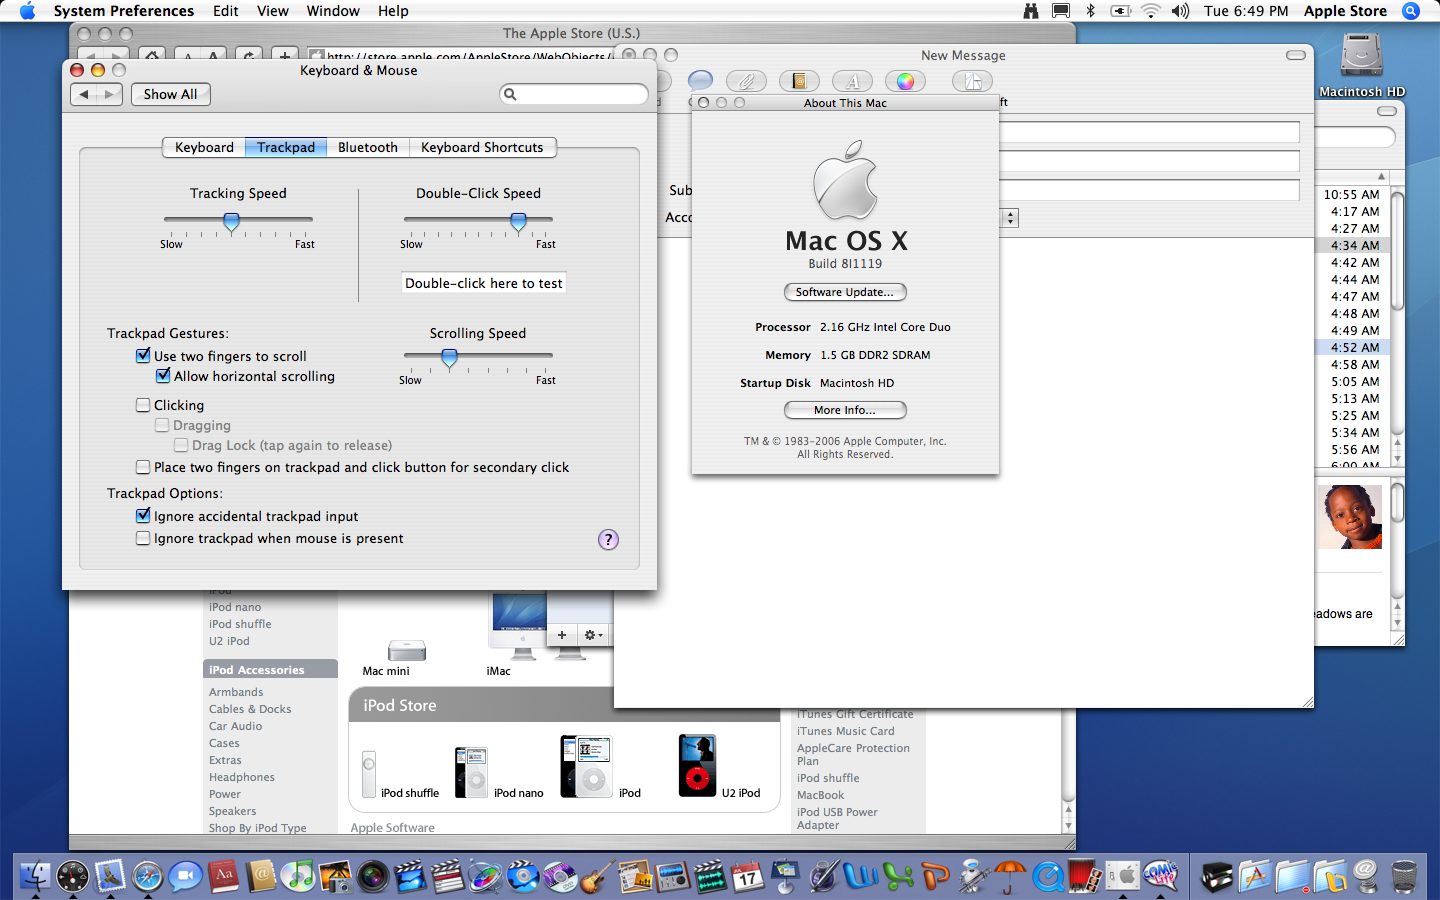Open GarageBand guitar icon in Dock
Viewport: 1440px width, 900px height.
click(x=597, y=876)
